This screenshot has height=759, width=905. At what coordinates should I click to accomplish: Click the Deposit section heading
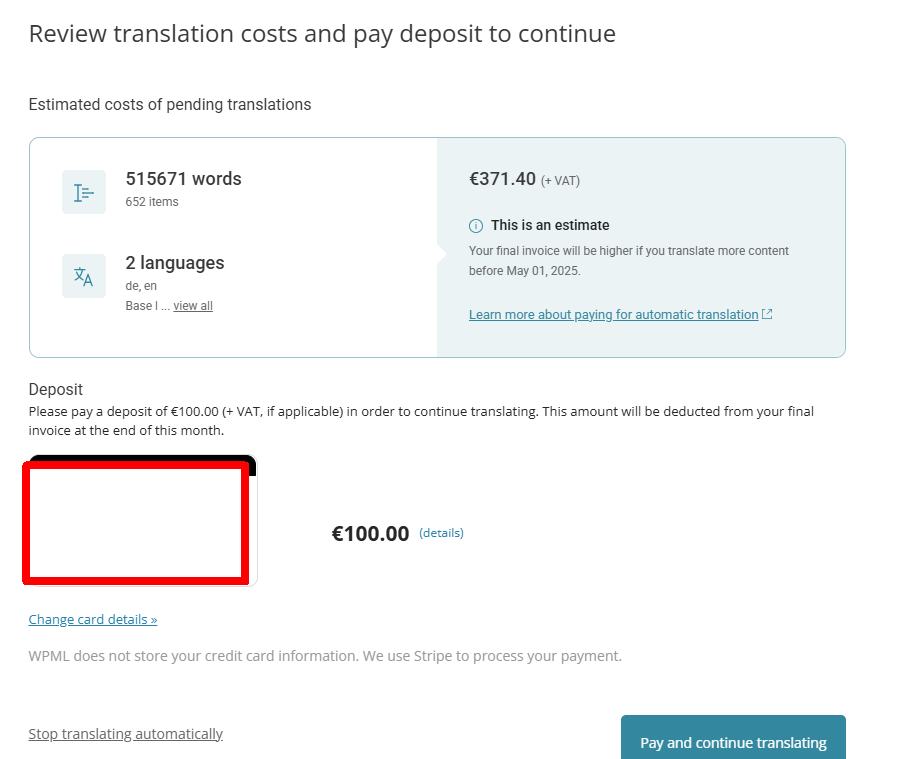[56, 390]
